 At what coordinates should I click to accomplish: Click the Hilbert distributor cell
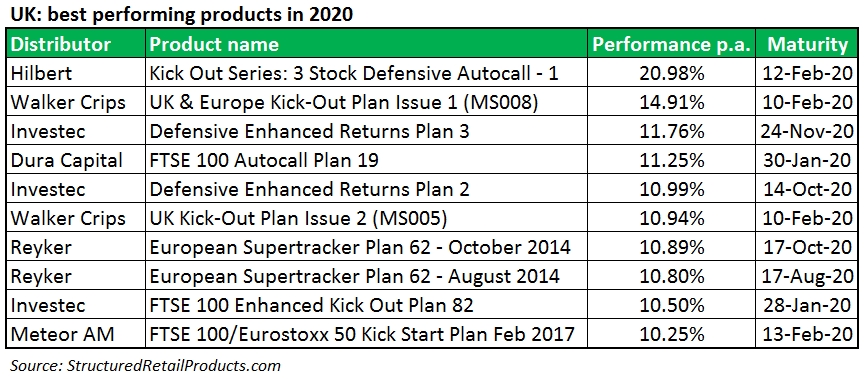coord(76,72)
